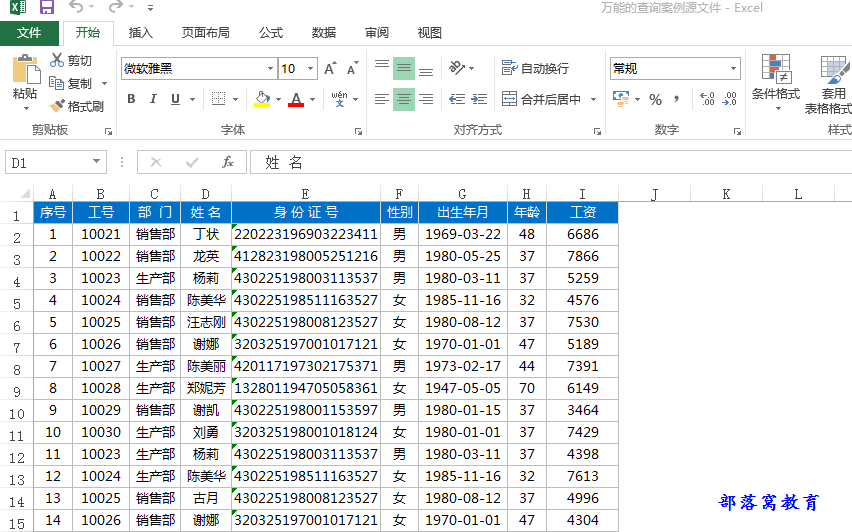Switch to 数据 Data tab

tap(323, 33)
